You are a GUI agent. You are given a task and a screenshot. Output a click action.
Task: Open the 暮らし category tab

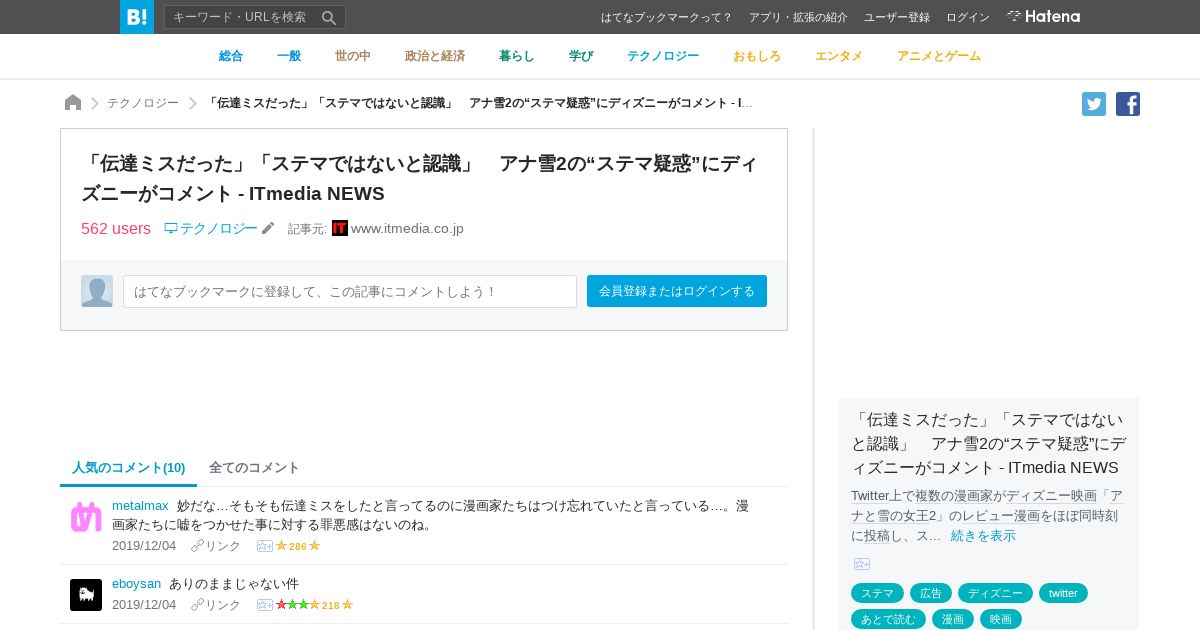coord(517,56)
